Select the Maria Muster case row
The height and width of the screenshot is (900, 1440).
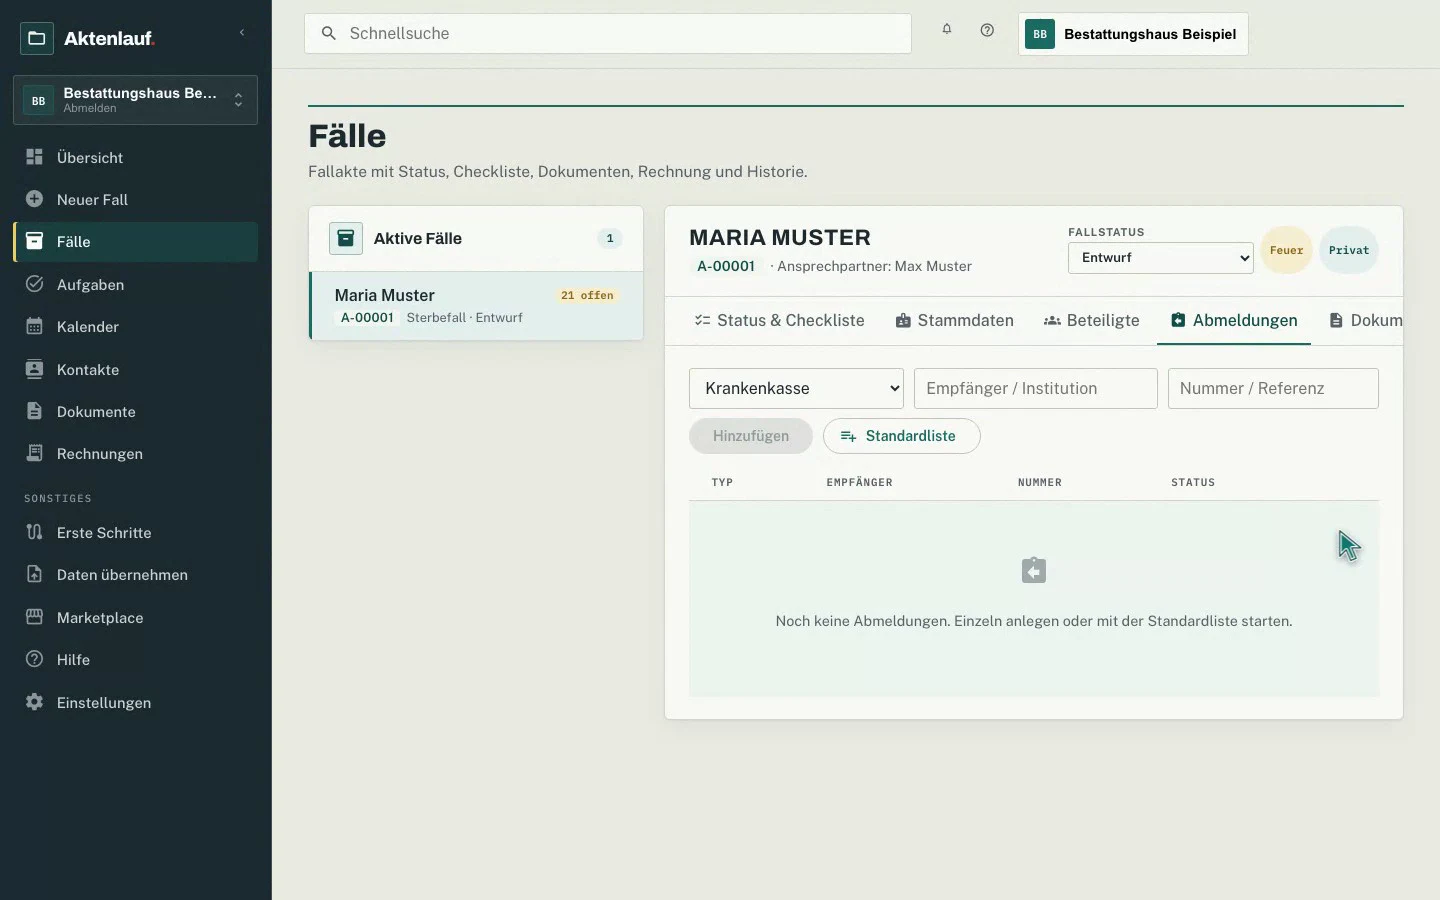476,306
